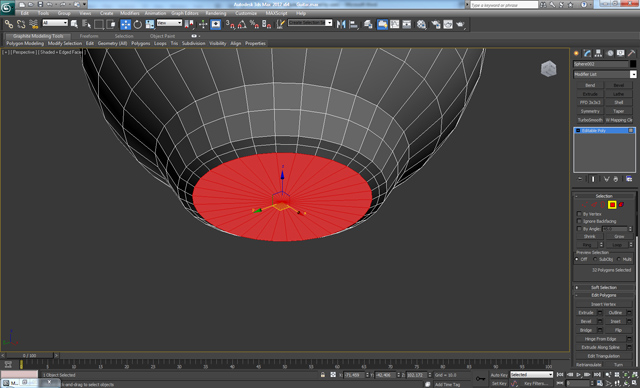Click the object color swatch
The image size is (640, 388).
coord(633,64)
